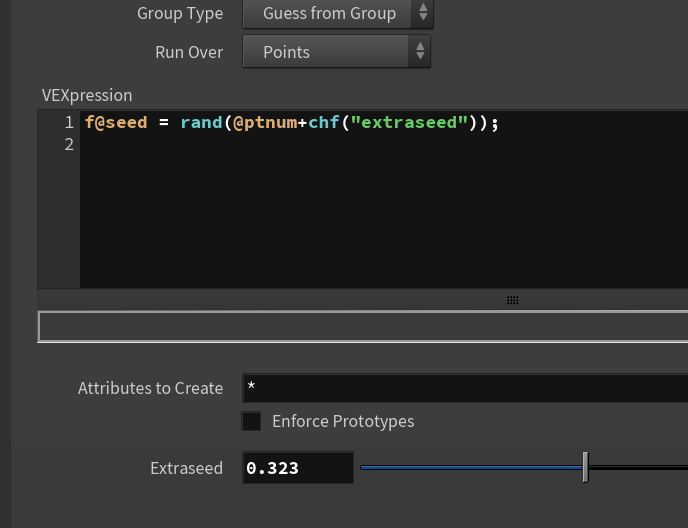Click the Run Over label
Viewport: 688px width, 528px height.
pyautogui.click(x=189, y=52)
